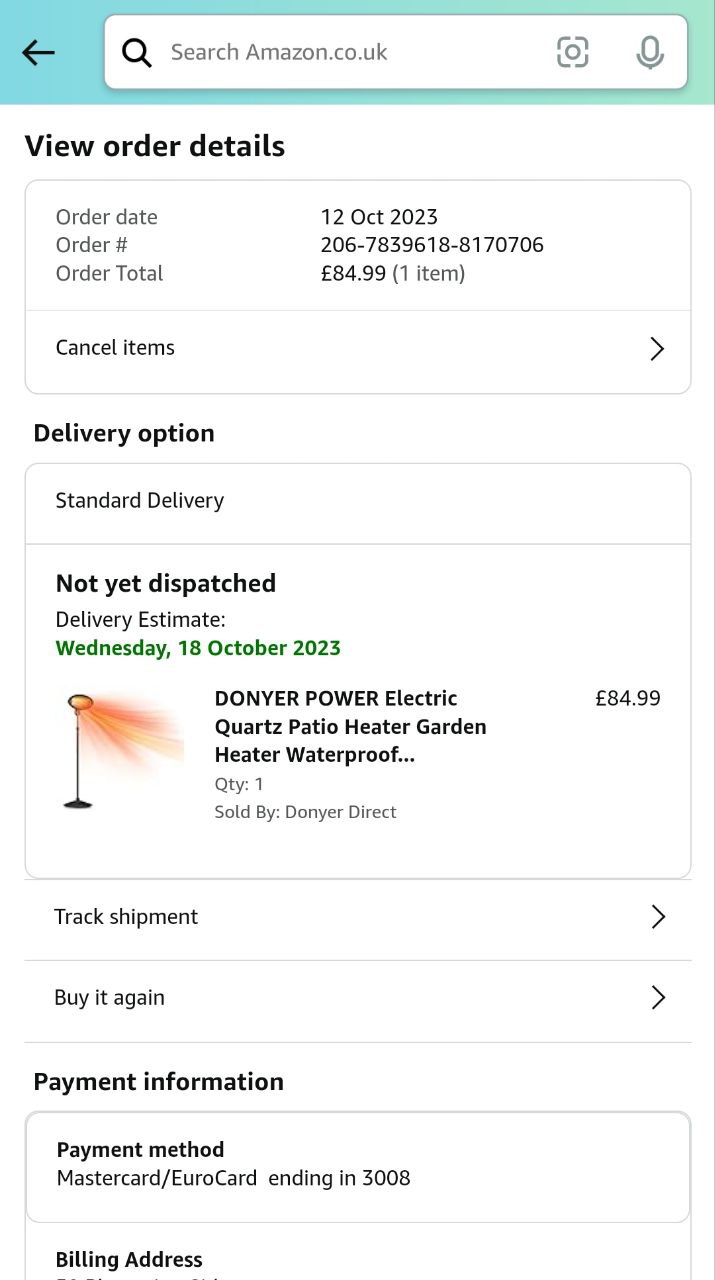Image resolution: width=715 pixels, height=1280 pixels.
Task: Tap Sold By Donyer Direct text
Action: pyautogui.click(x=305, y=812)
